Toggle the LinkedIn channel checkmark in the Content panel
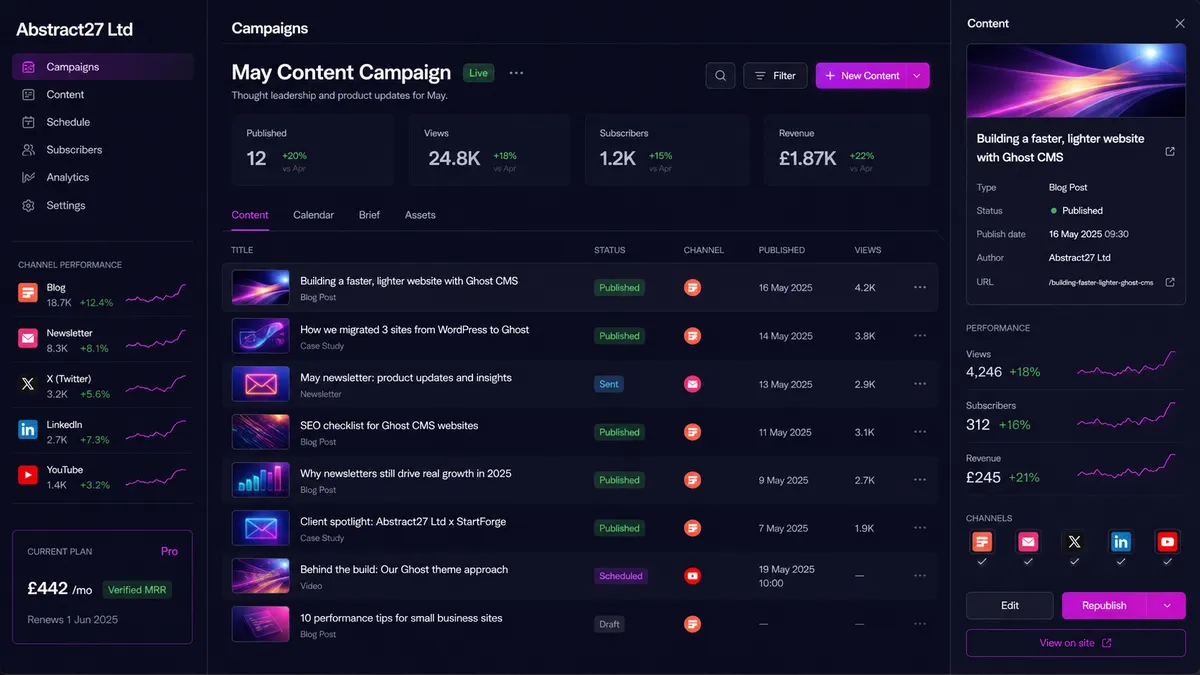Screen dimensions: 1200x675 tap(1121, 562)
